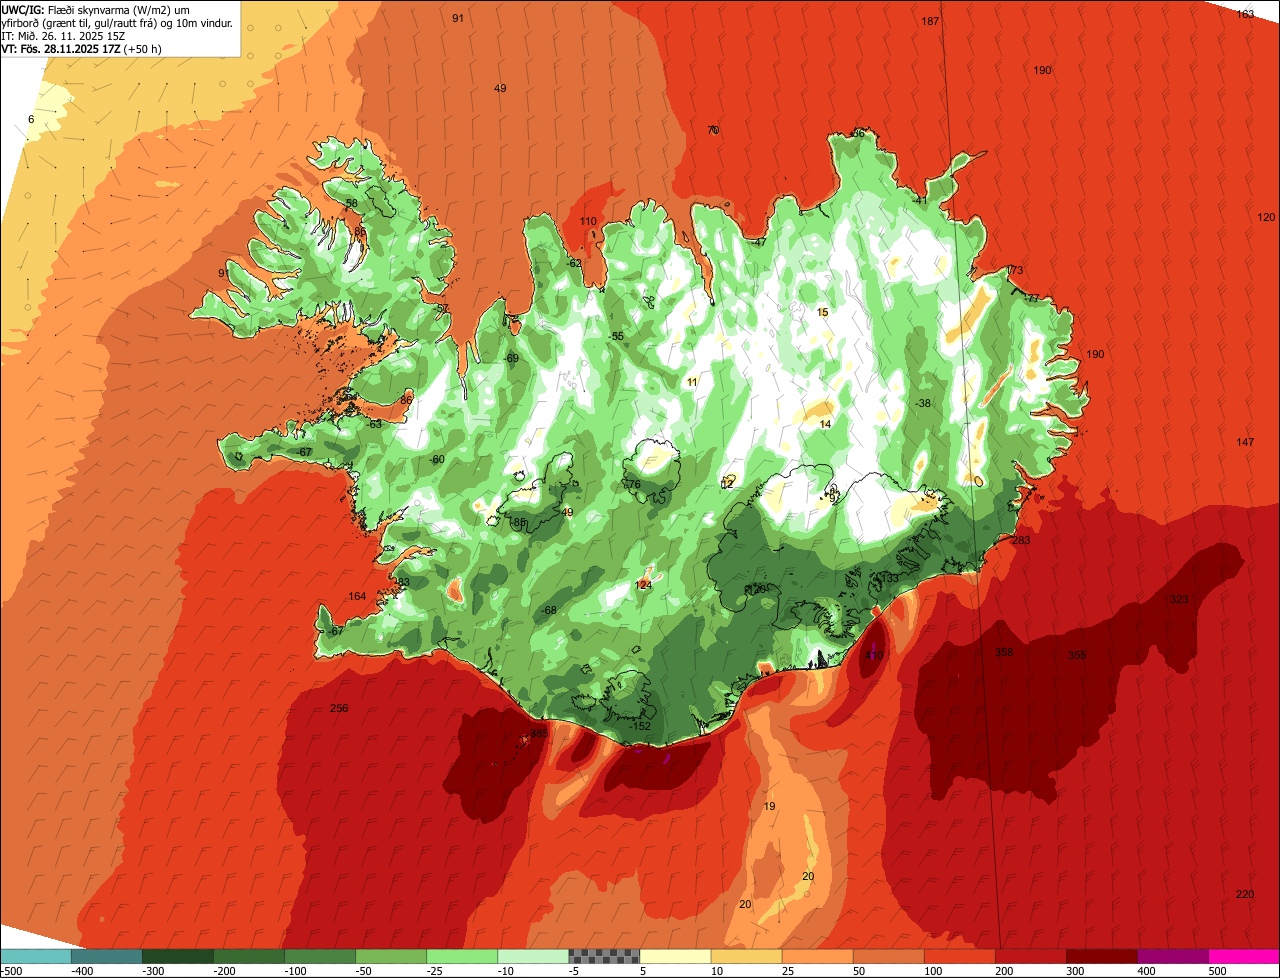Click the red swatch between 200 and 300

pyautogui.click(x=1030, y=956)
